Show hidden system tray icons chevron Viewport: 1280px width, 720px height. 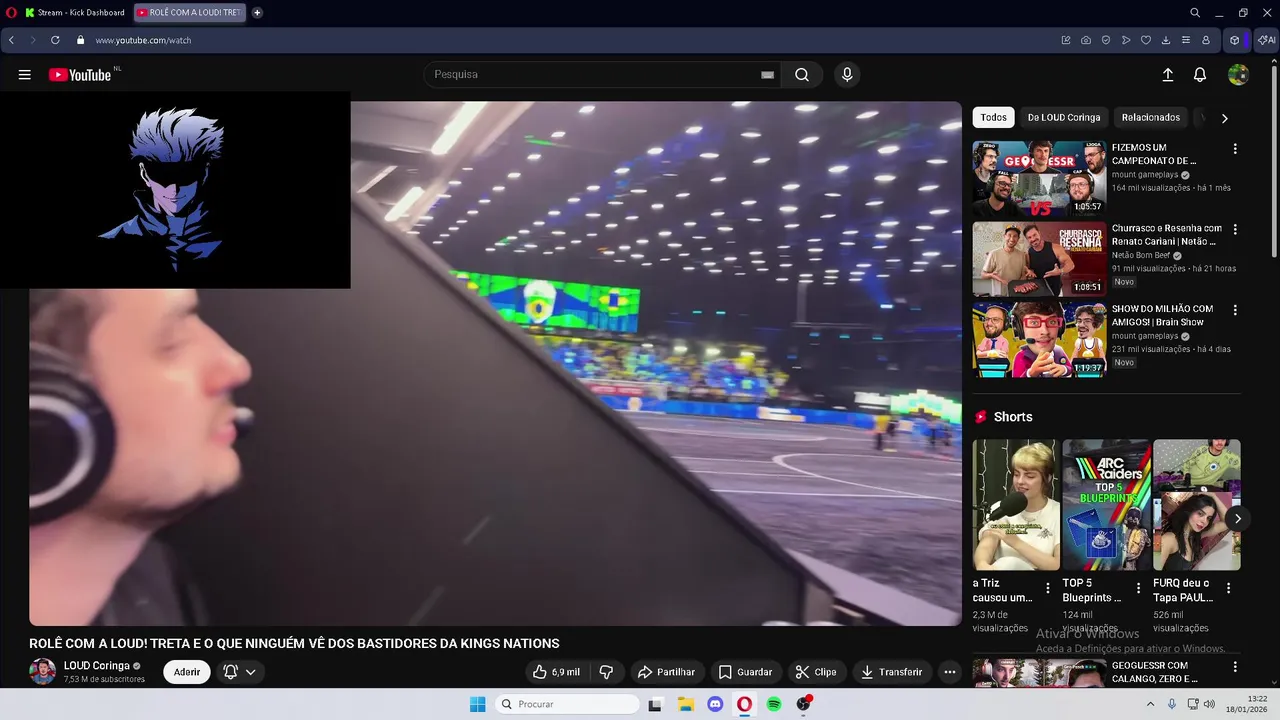coord(1150,704)
